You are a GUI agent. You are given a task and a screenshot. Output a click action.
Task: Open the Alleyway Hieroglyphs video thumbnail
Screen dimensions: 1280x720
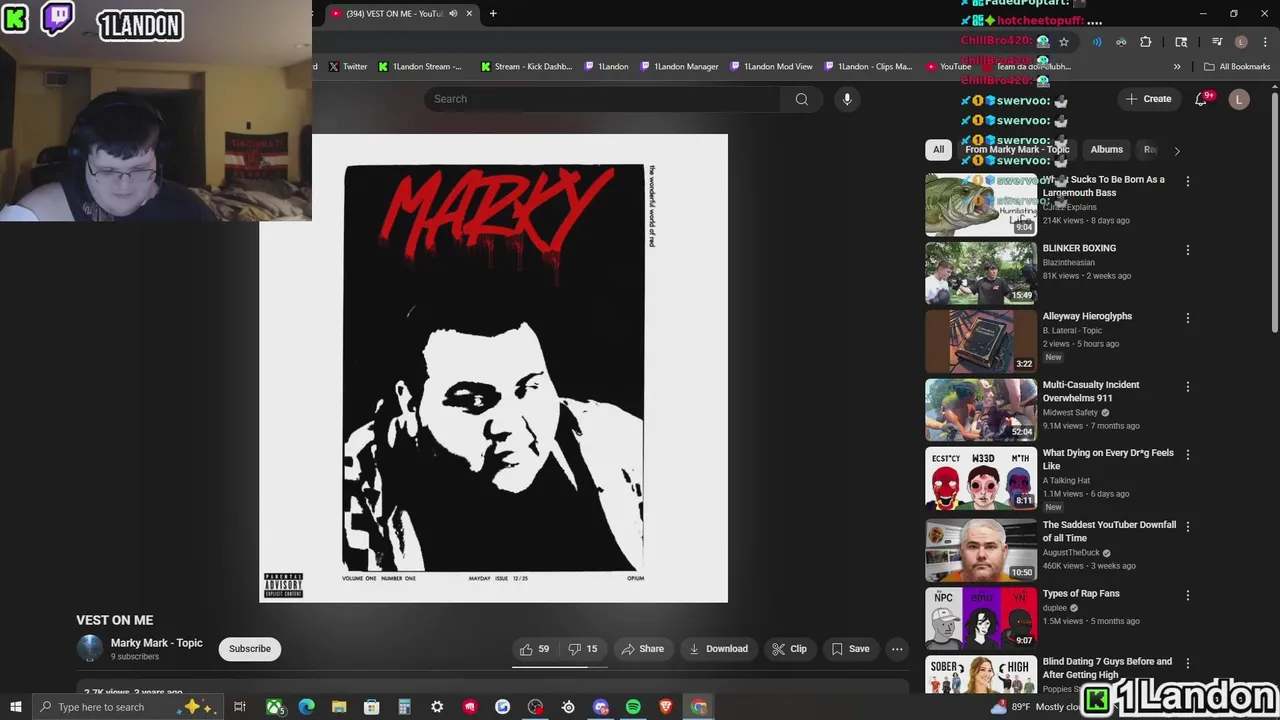(x=981, y=341)
